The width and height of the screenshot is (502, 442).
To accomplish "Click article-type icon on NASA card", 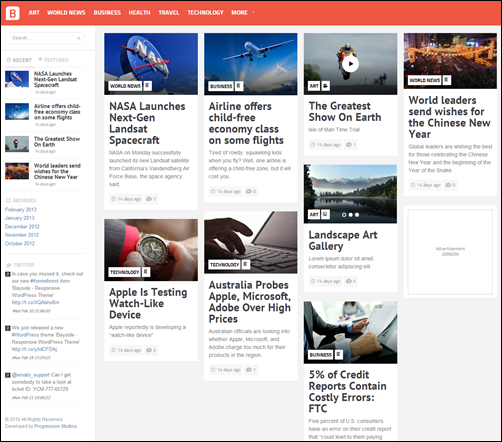I will click(147, 86).
